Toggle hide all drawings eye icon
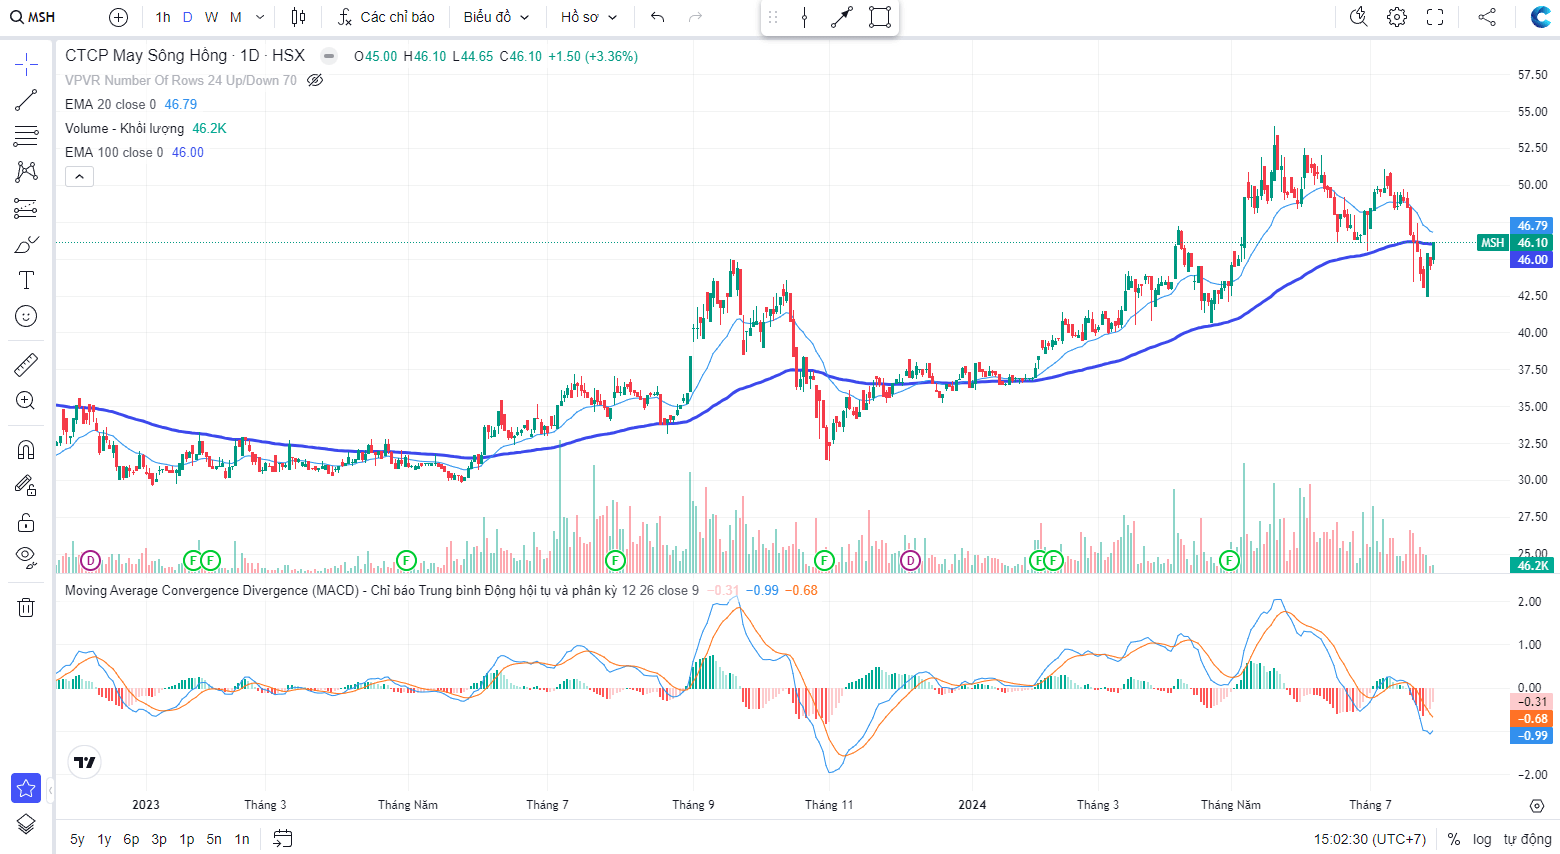This screenshot has width=1560, height=854. click(x=26, y=557)
